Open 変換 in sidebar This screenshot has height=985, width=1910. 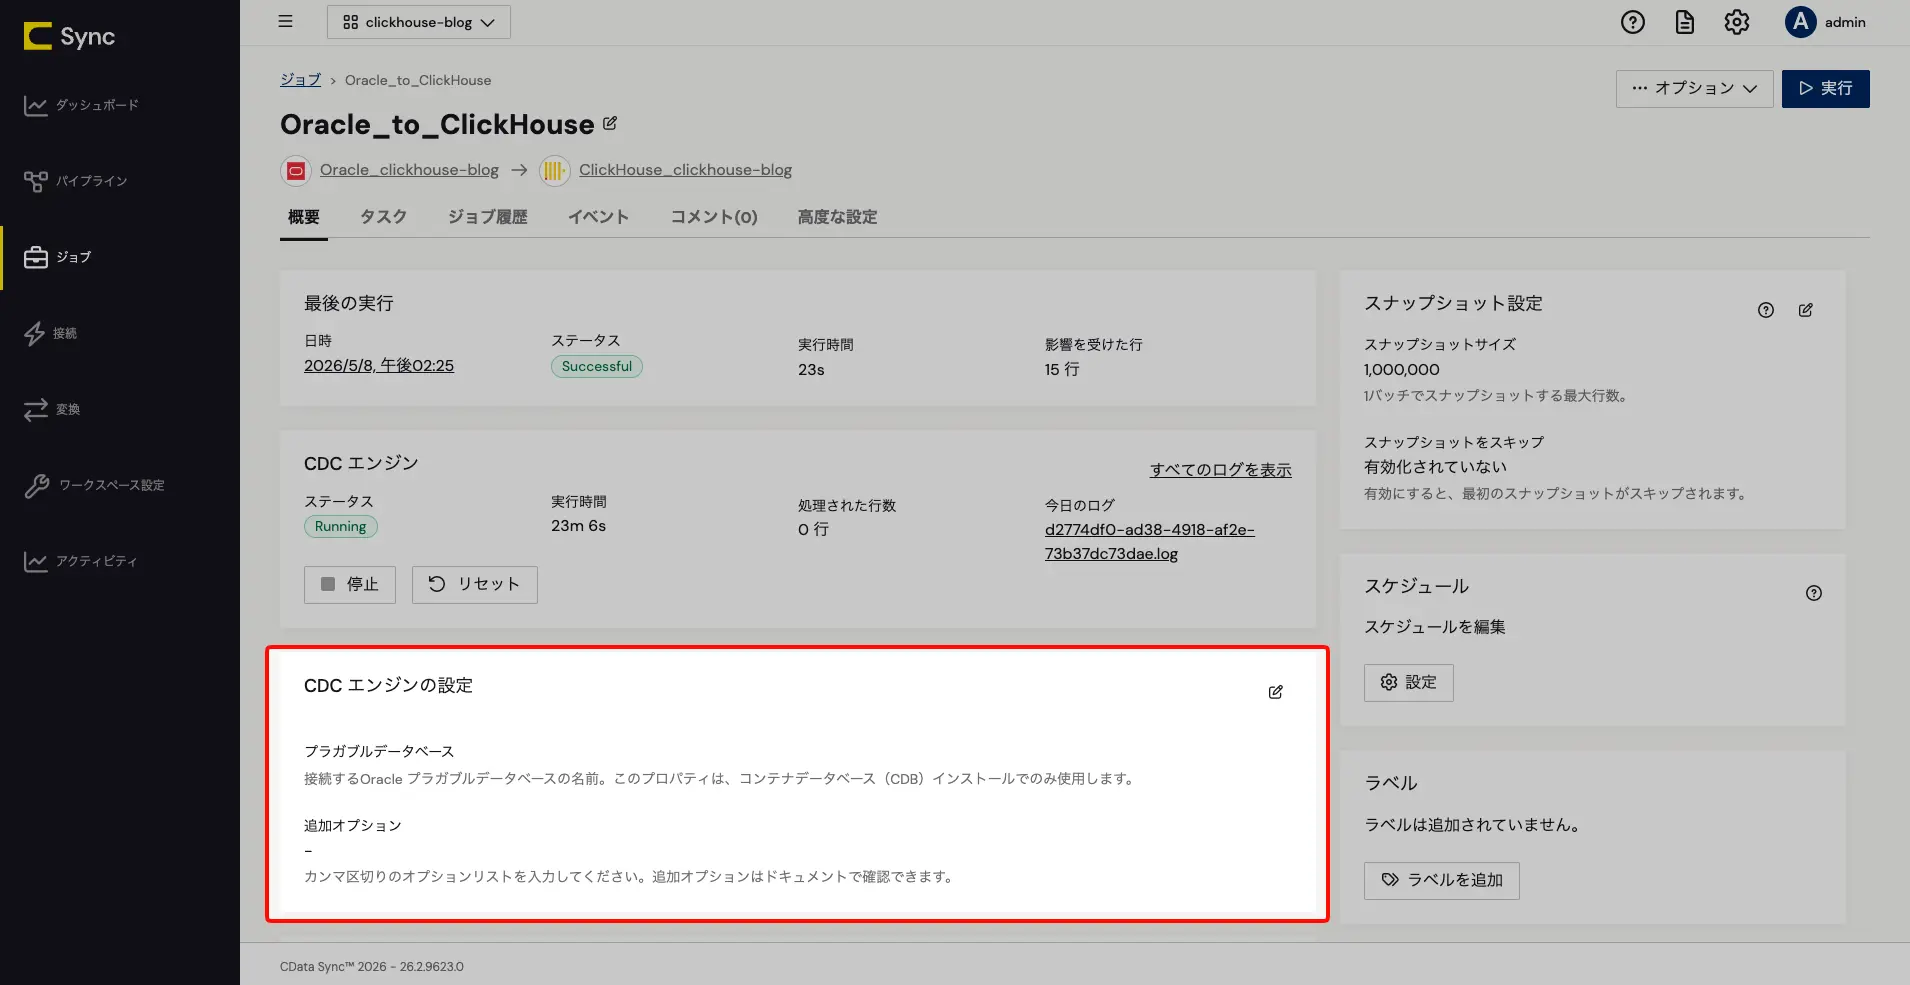(52, 409)
